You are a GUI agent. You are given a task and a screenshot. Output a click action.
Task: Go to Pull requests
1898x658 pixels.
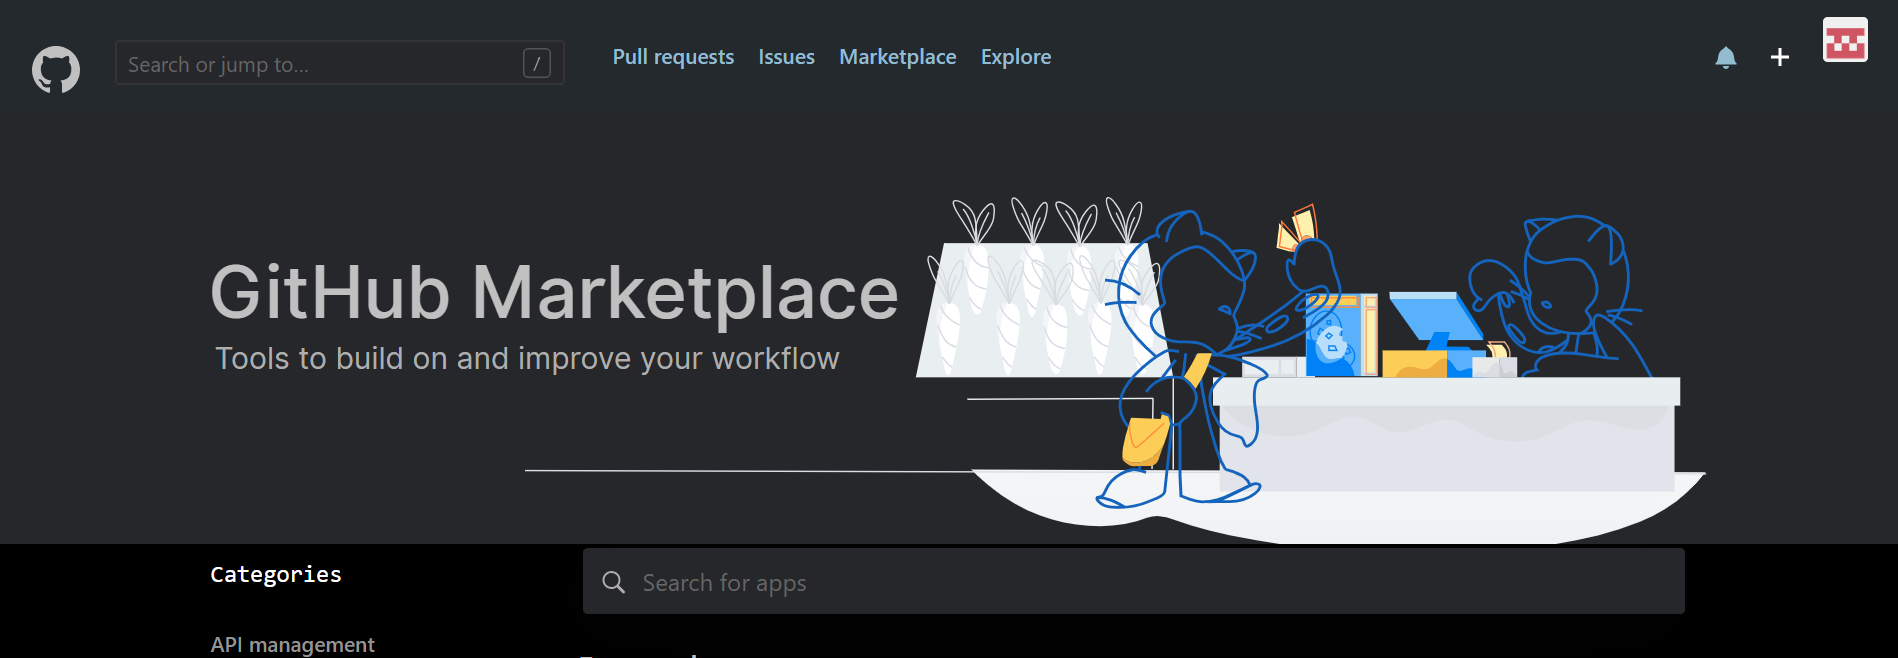[x=673, y=57]
